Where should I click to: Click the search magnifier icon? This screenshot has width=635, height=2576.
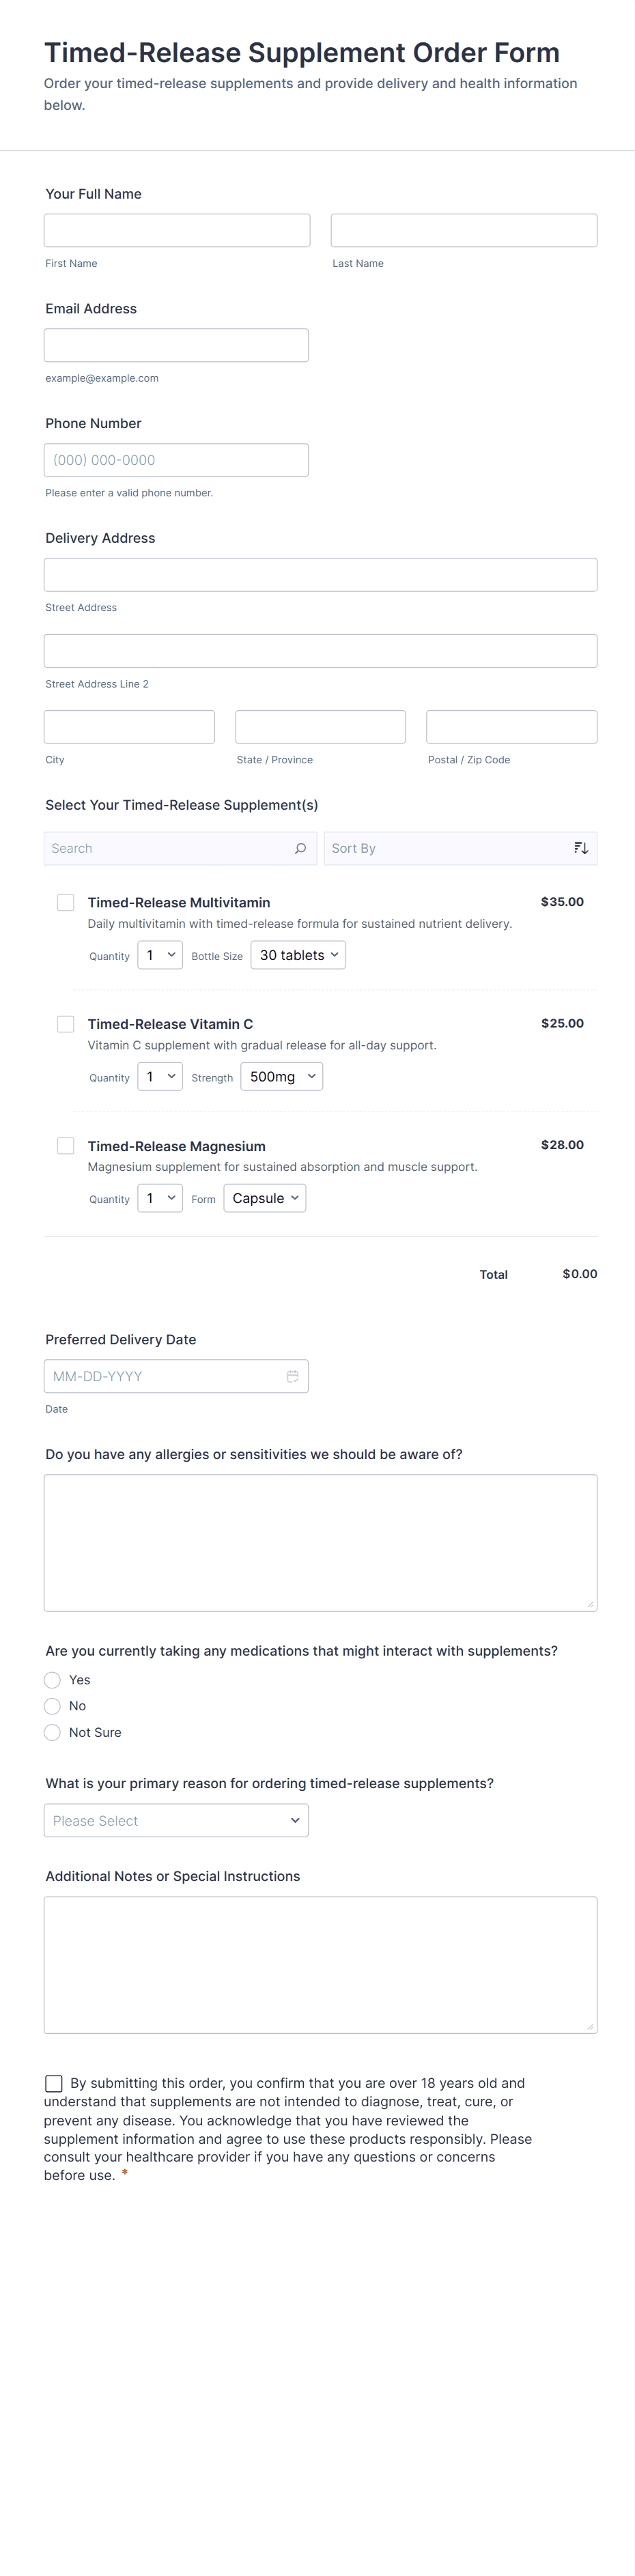[x=300, y=848]
